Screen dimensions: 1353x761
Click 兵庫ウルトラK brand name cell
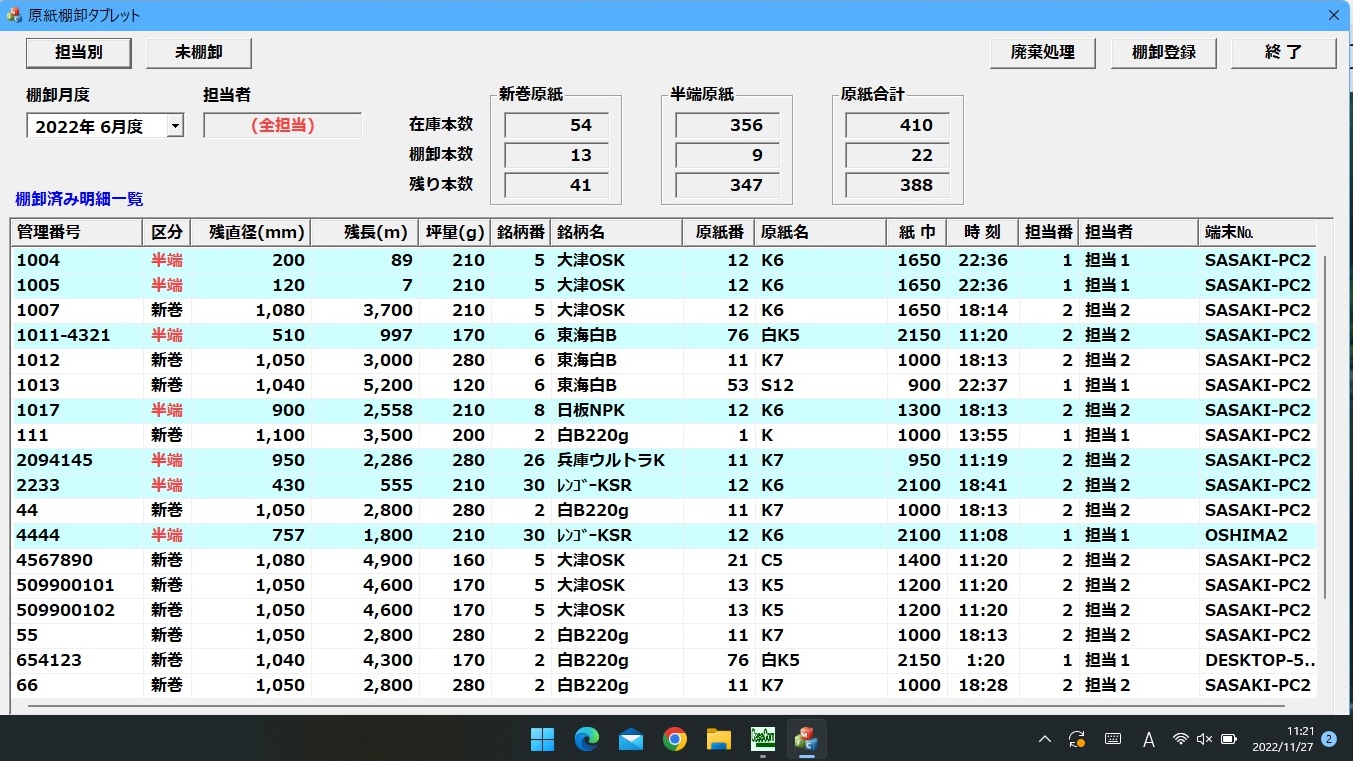pyautogui.click(x=616, y=460)
